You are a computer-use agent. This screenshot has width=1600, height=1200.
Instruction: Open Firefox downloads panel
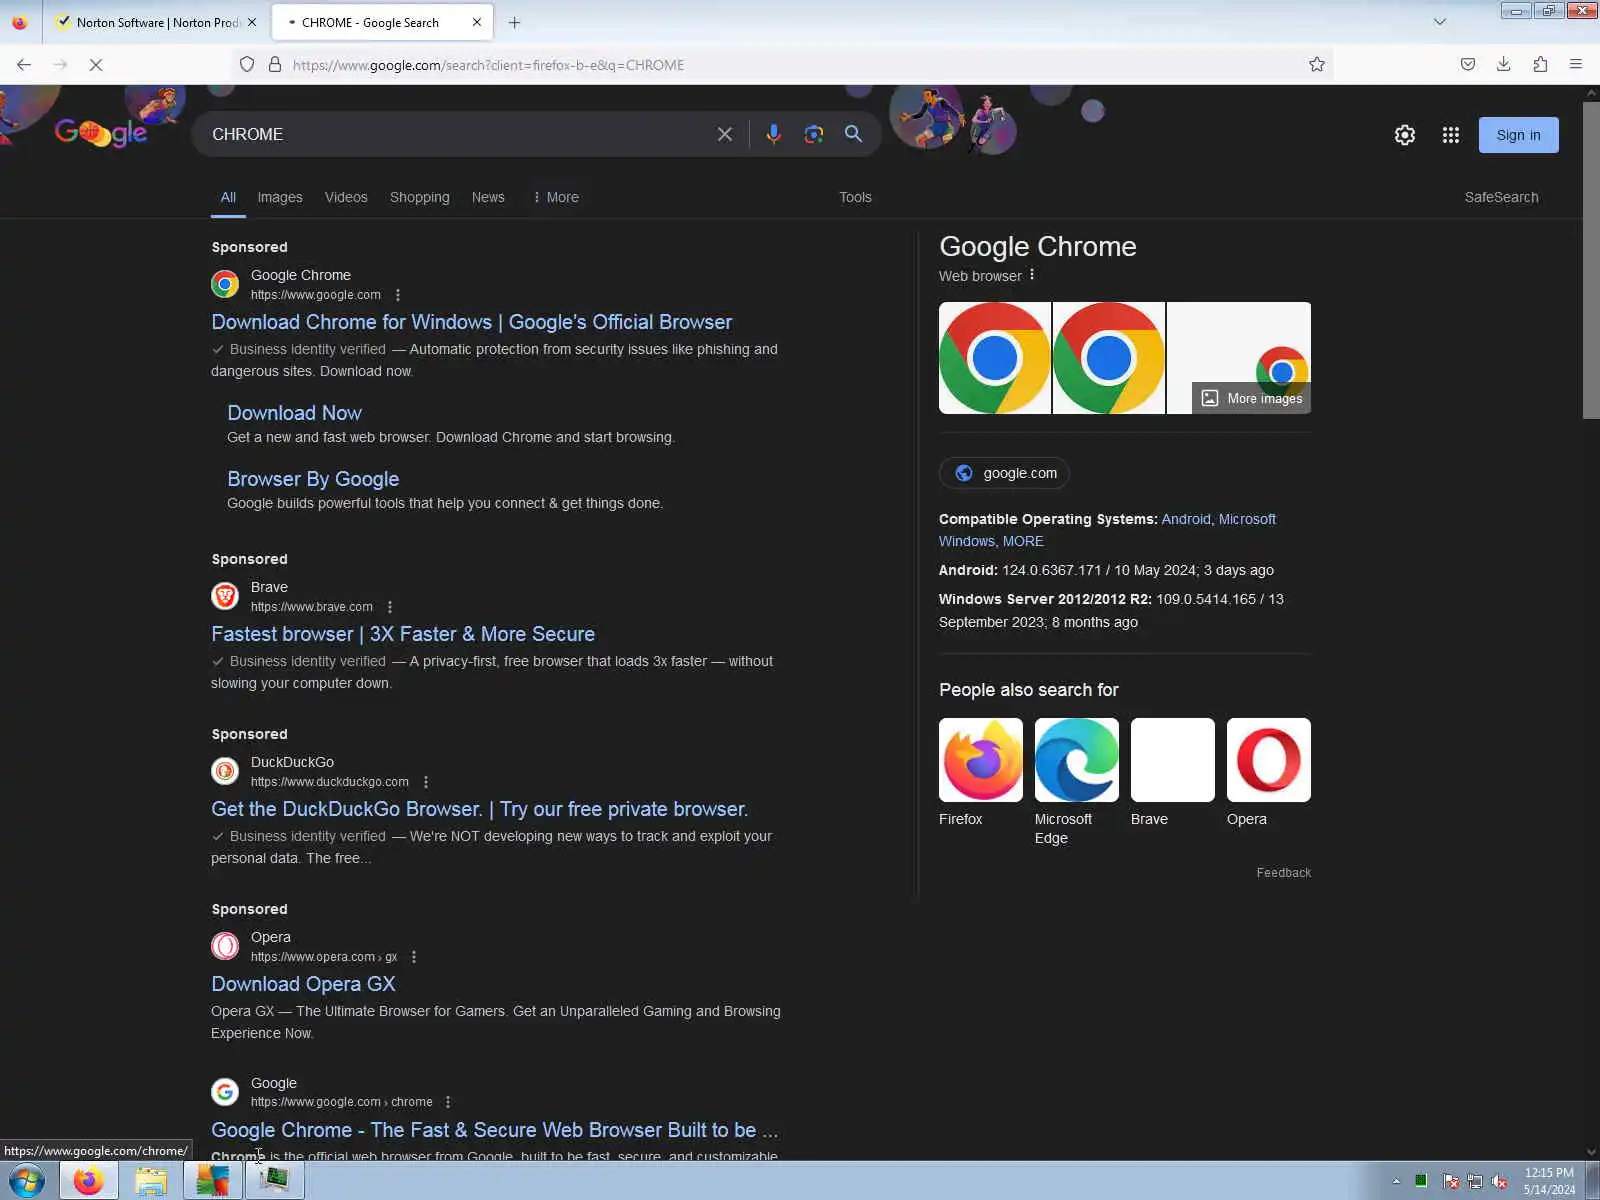1504,65
